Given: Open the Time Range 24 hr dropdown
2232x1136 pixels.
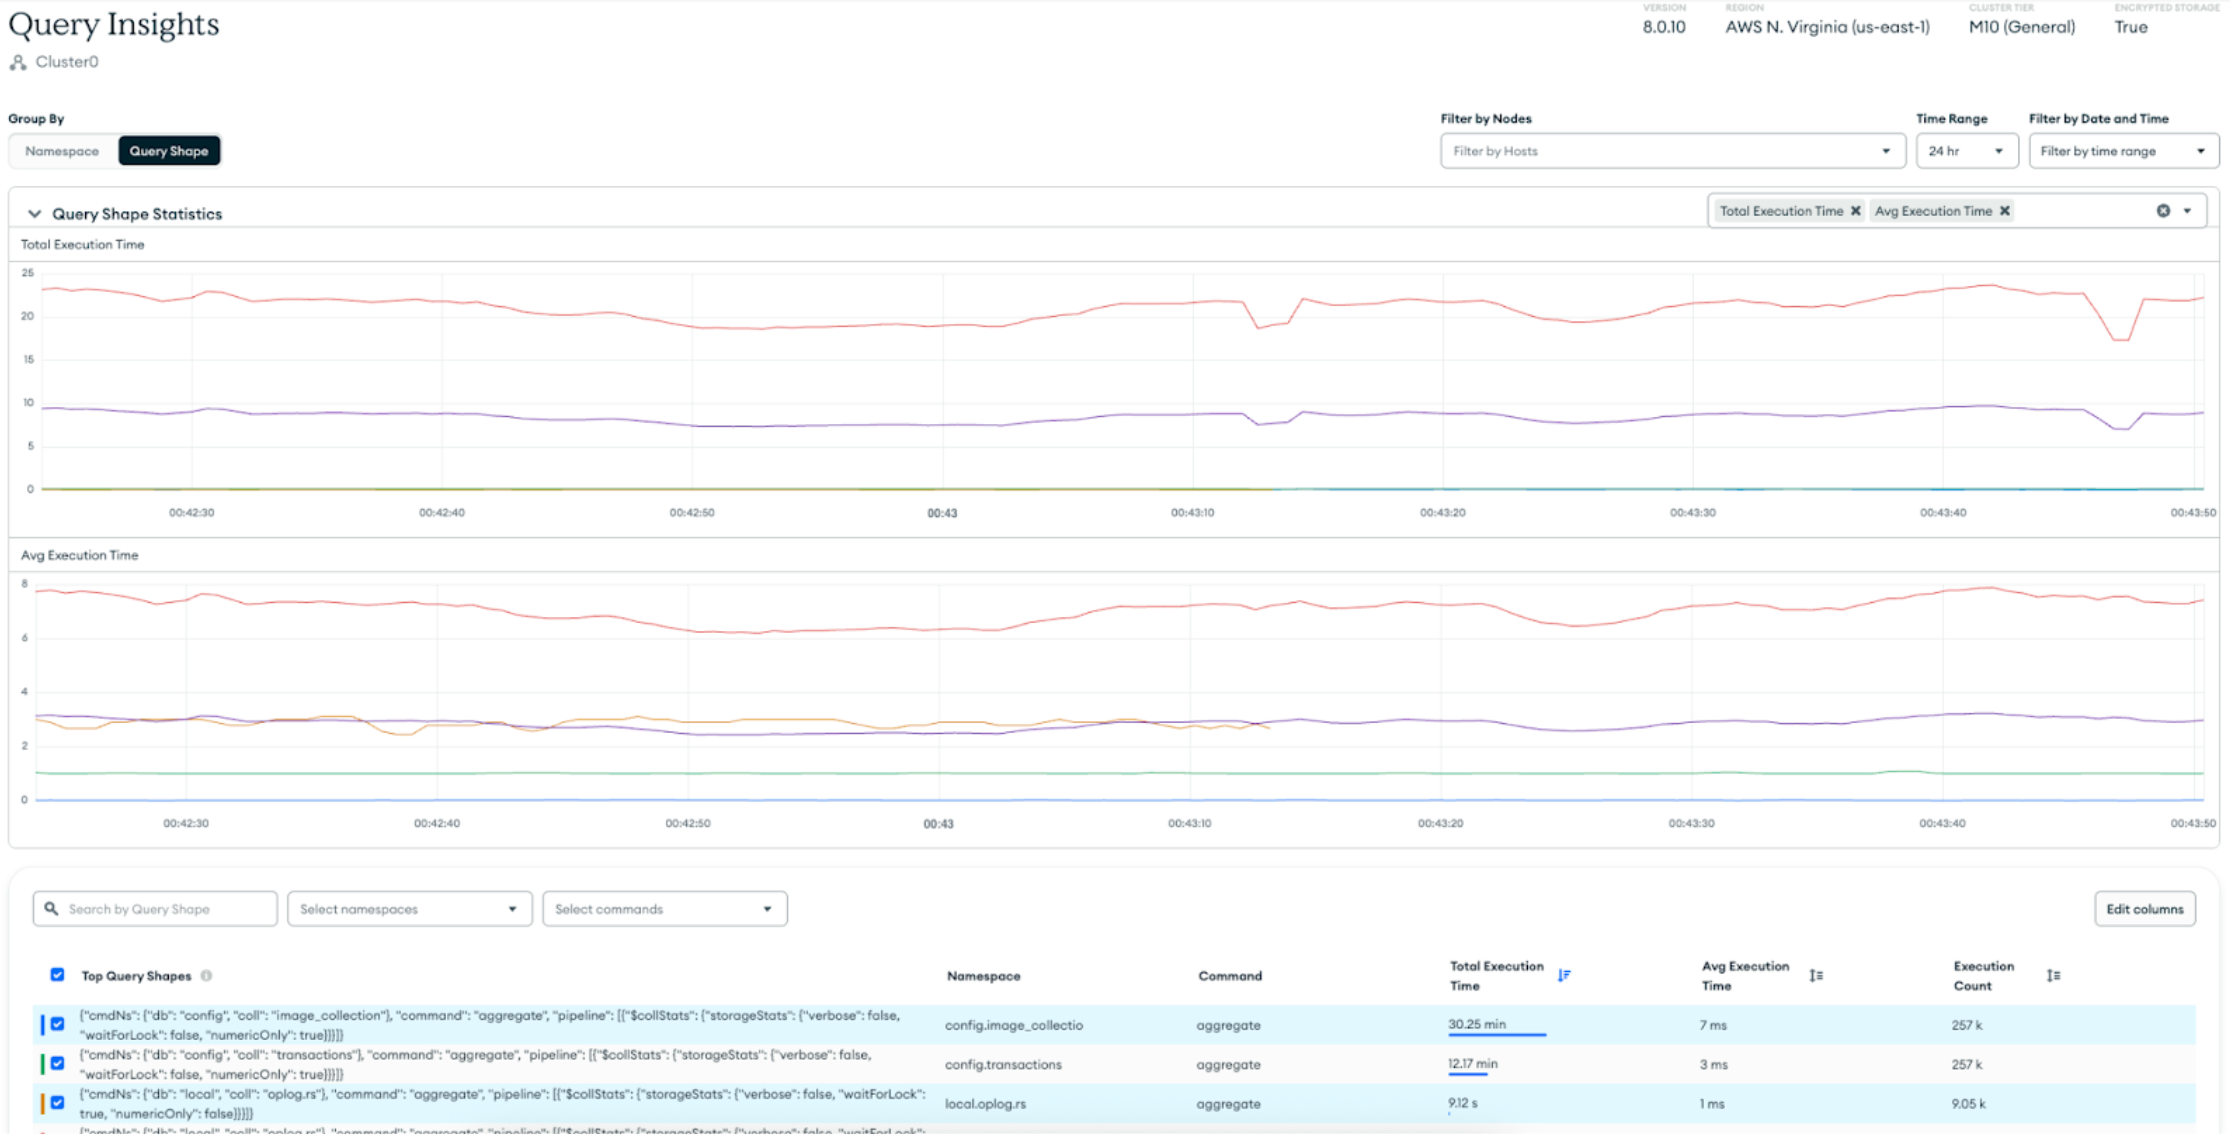Looking at the screenshot, I should pyautogui.click(x=1966, y=150).
